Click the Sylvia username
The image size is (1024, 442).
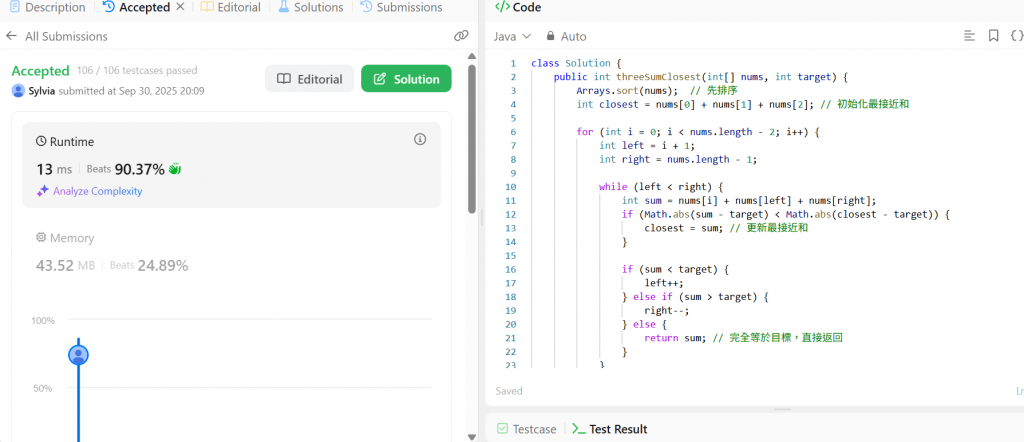pos(42,91)
